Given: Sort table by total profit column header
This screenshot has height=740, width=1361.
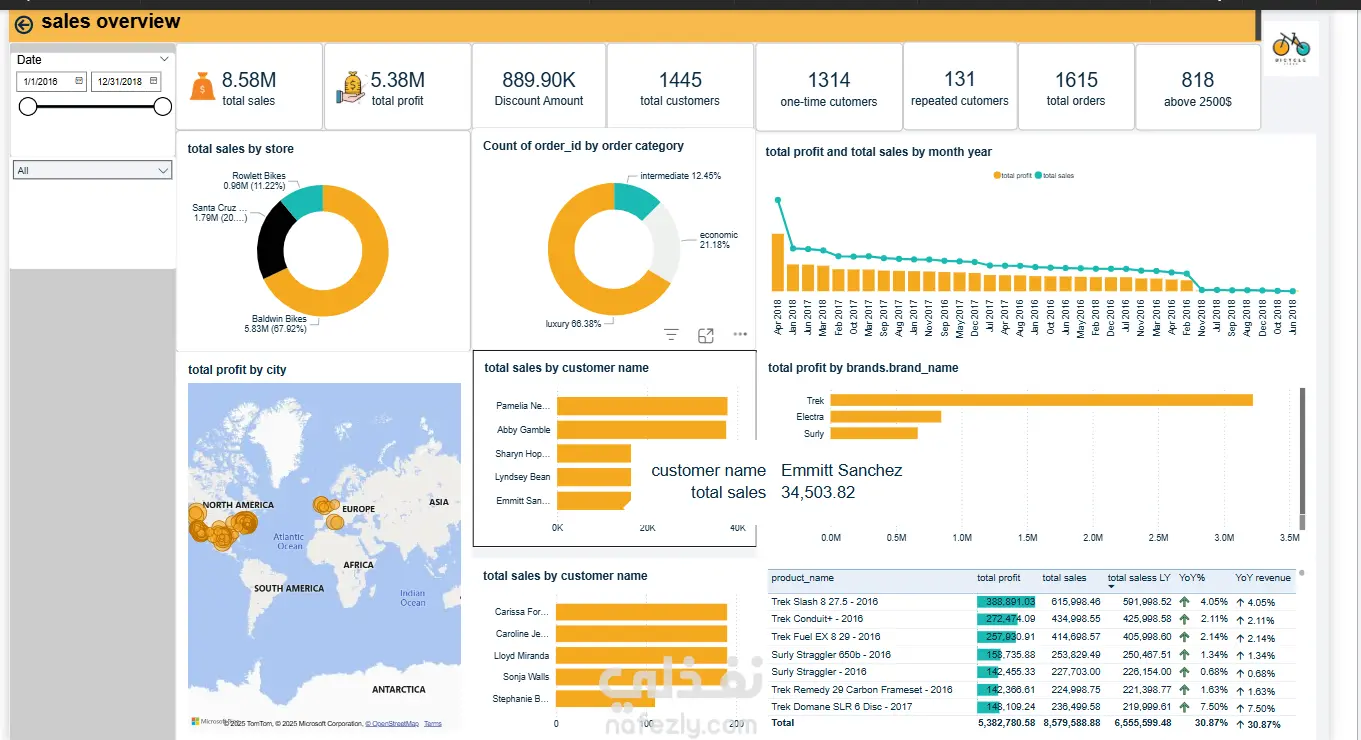Looking at the screenshot, I should (999, 578).
